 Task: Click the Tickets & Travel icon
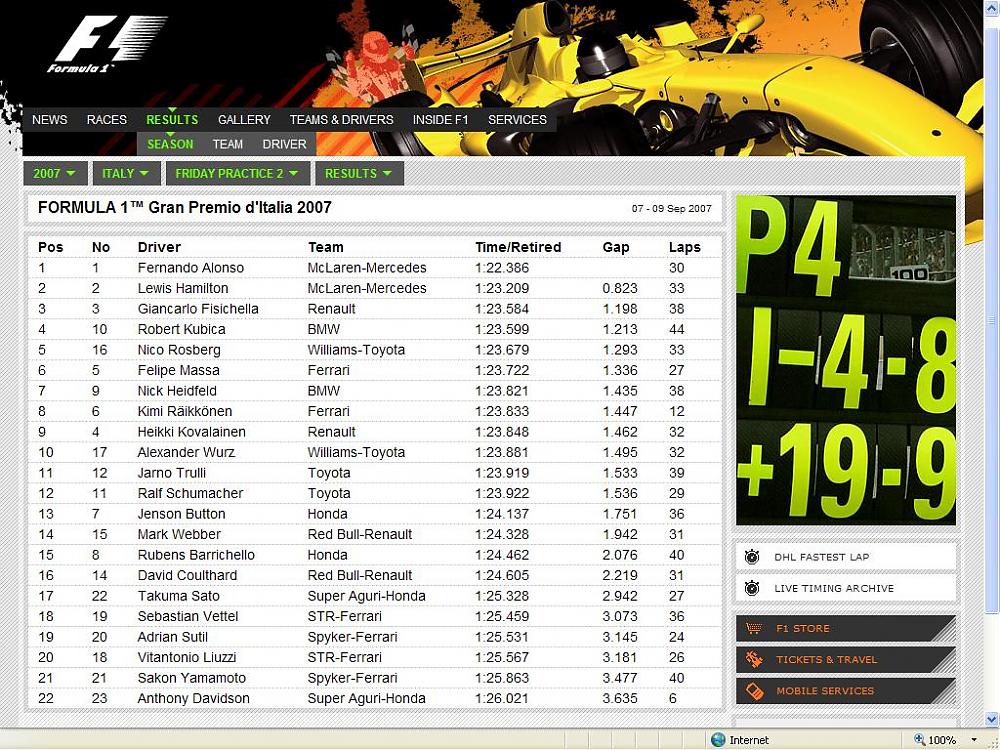pyautogui.click(x=754, y=659)
